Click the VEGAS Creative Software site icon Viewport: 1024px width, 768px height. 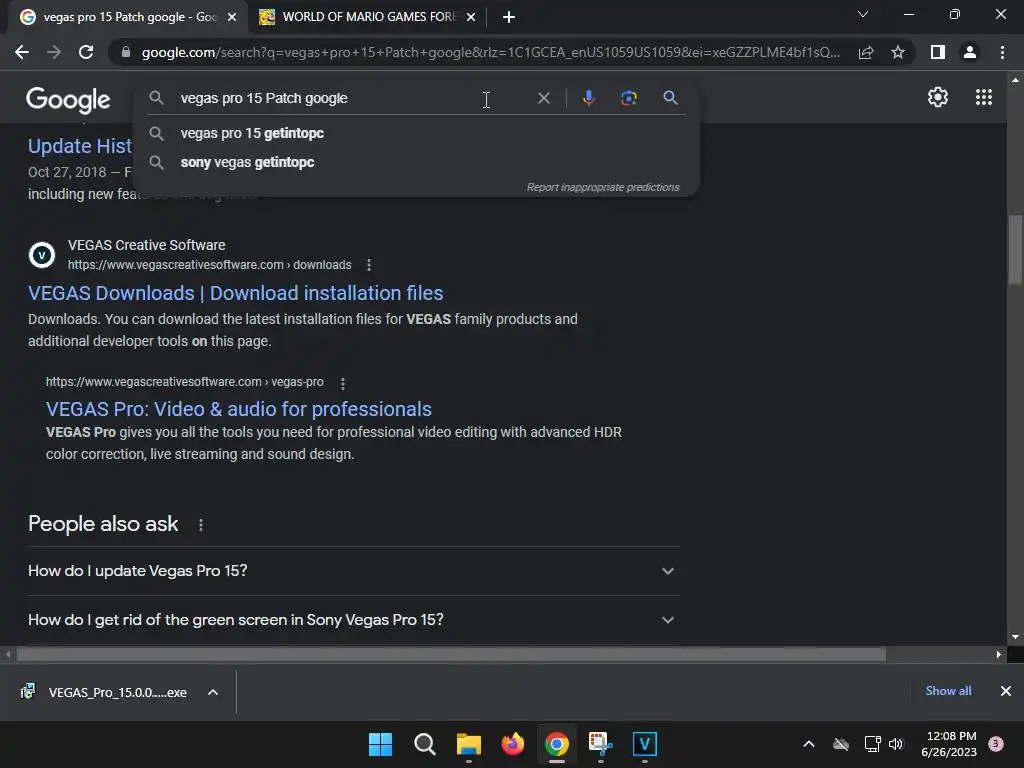42,255
